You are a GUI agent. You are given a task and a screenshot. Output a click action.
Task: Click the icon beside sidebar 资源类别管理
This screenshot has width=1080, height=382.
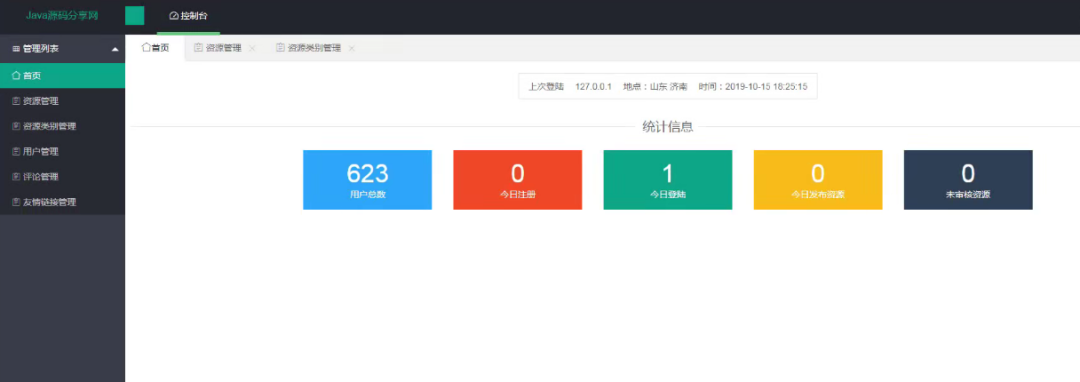click(x=17, y=127)
